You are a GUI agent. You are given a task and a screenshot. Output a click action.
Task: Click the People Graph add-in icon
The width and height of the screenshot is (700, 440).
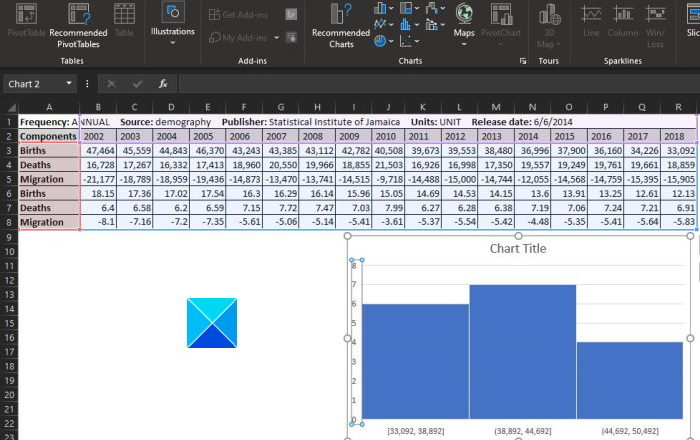point(291,37)
